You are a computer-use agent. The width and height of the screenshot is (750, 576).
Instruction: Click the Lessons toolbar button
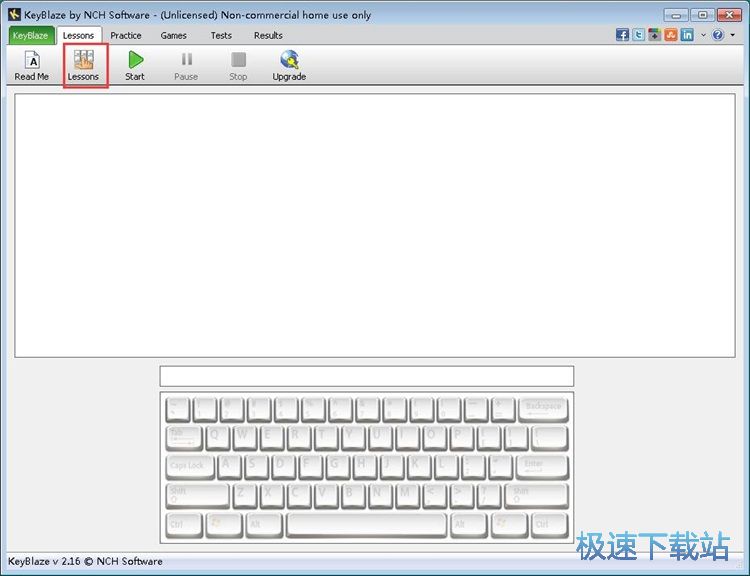point(83,66)
